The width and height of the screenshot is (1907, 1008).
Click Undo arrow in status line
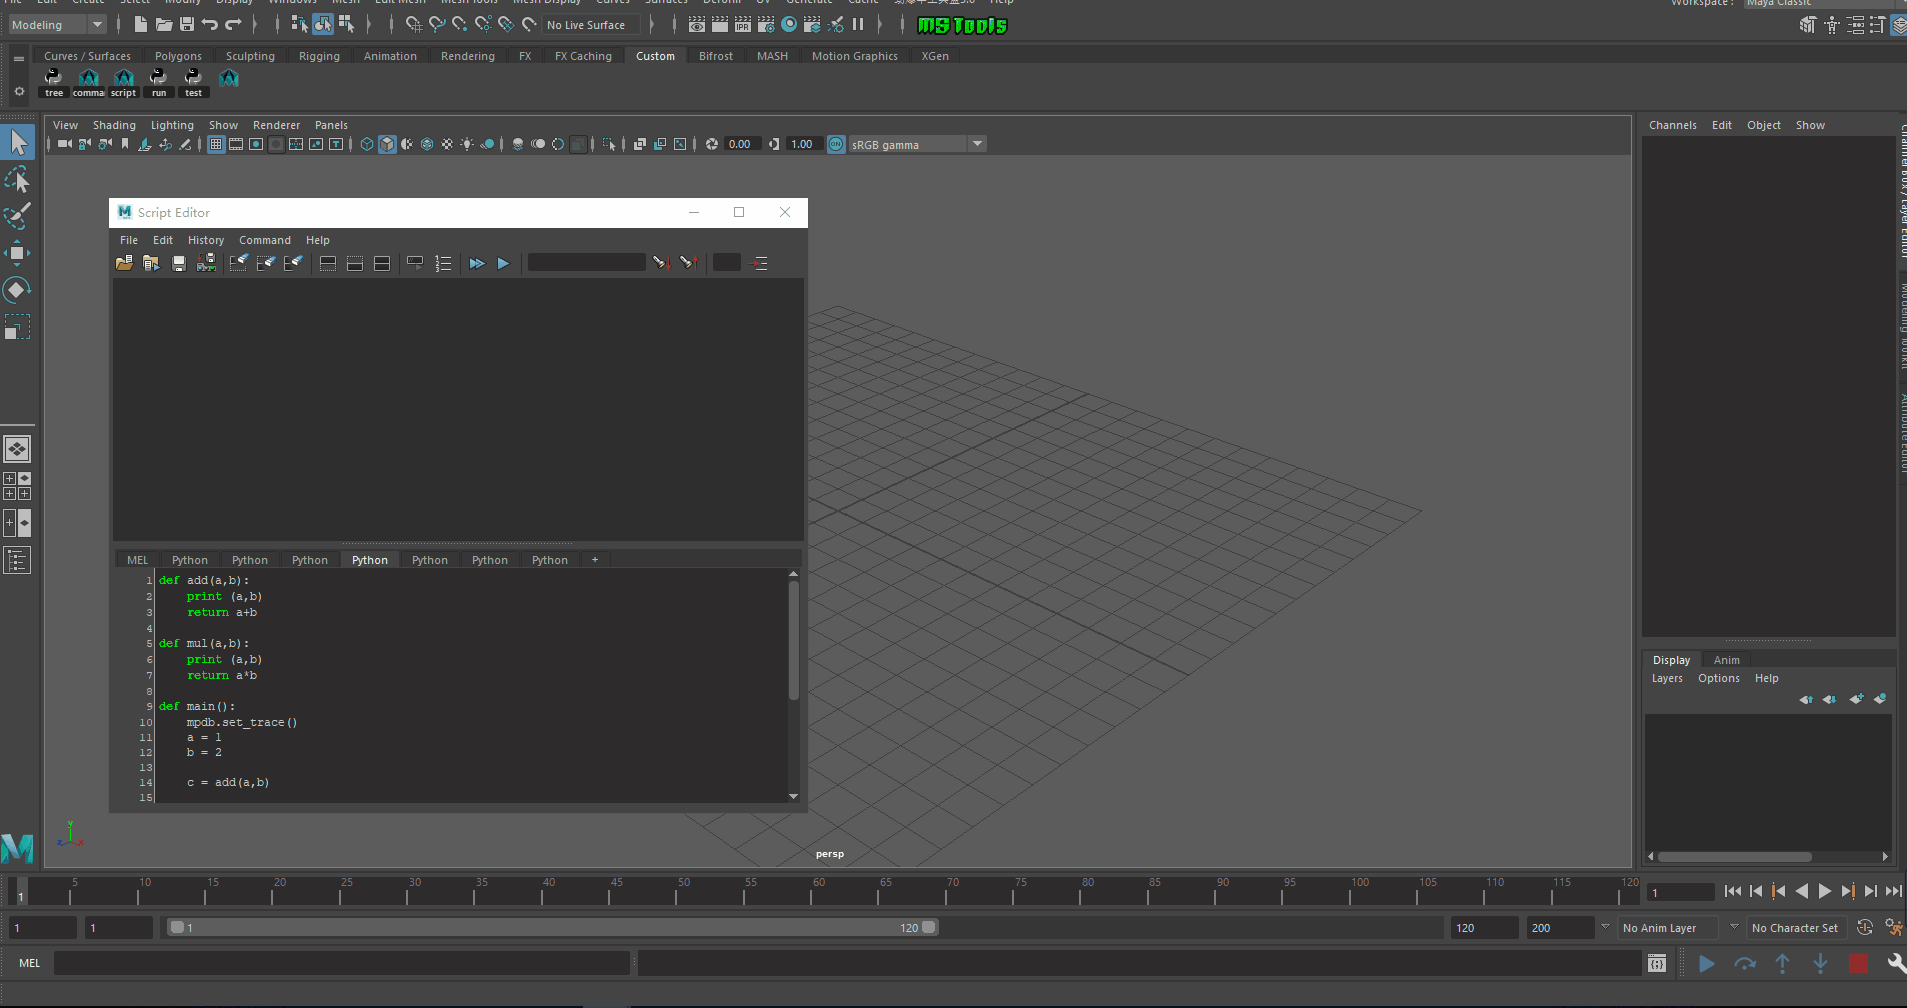coord(210,24)
